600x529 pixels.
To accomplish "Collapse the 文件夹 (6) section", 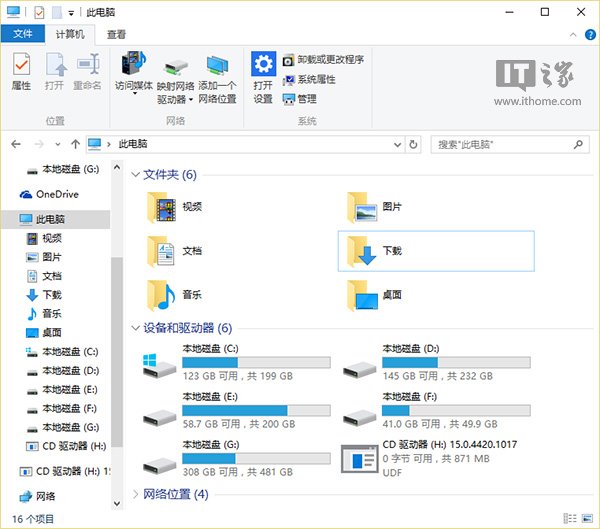I will click(136, 175).
